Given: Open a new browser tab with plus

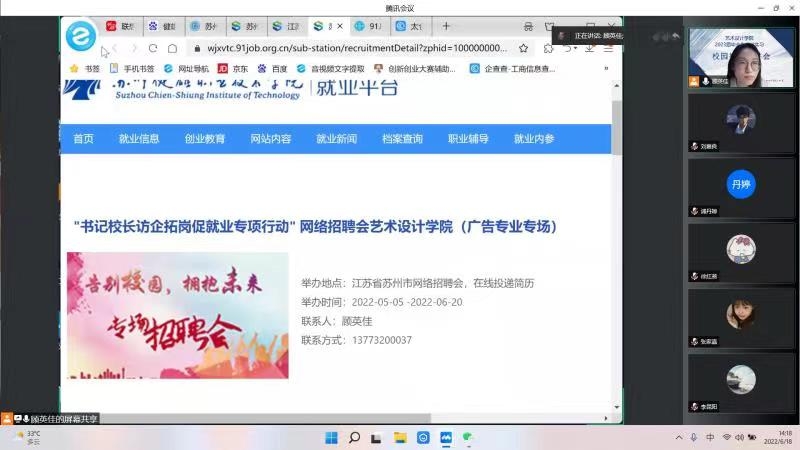Looking at the screenshot, I should (446, 26).
